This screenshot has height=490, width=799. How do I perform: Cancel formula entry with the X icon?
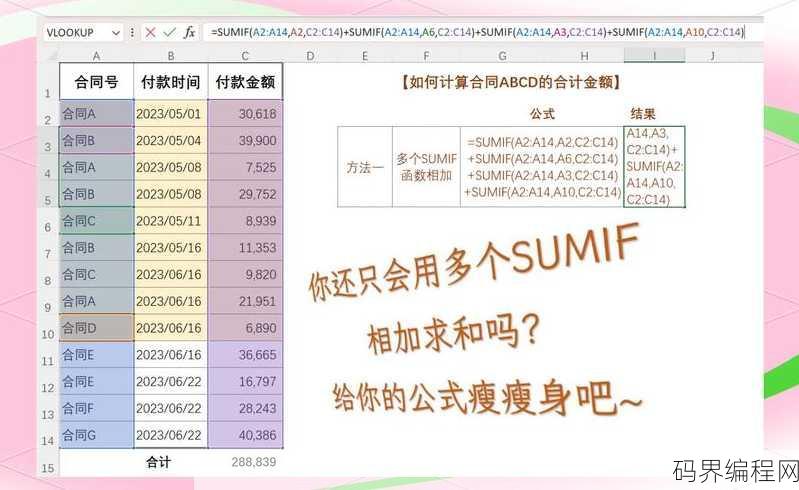coord(150,33)
